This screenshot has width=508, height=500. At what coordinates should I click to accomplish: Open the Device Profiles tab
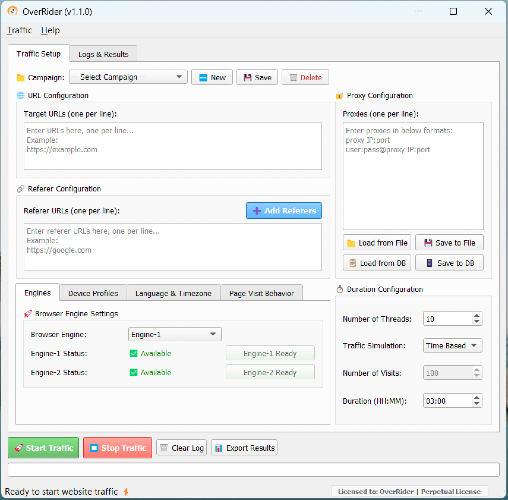(93, 293)
